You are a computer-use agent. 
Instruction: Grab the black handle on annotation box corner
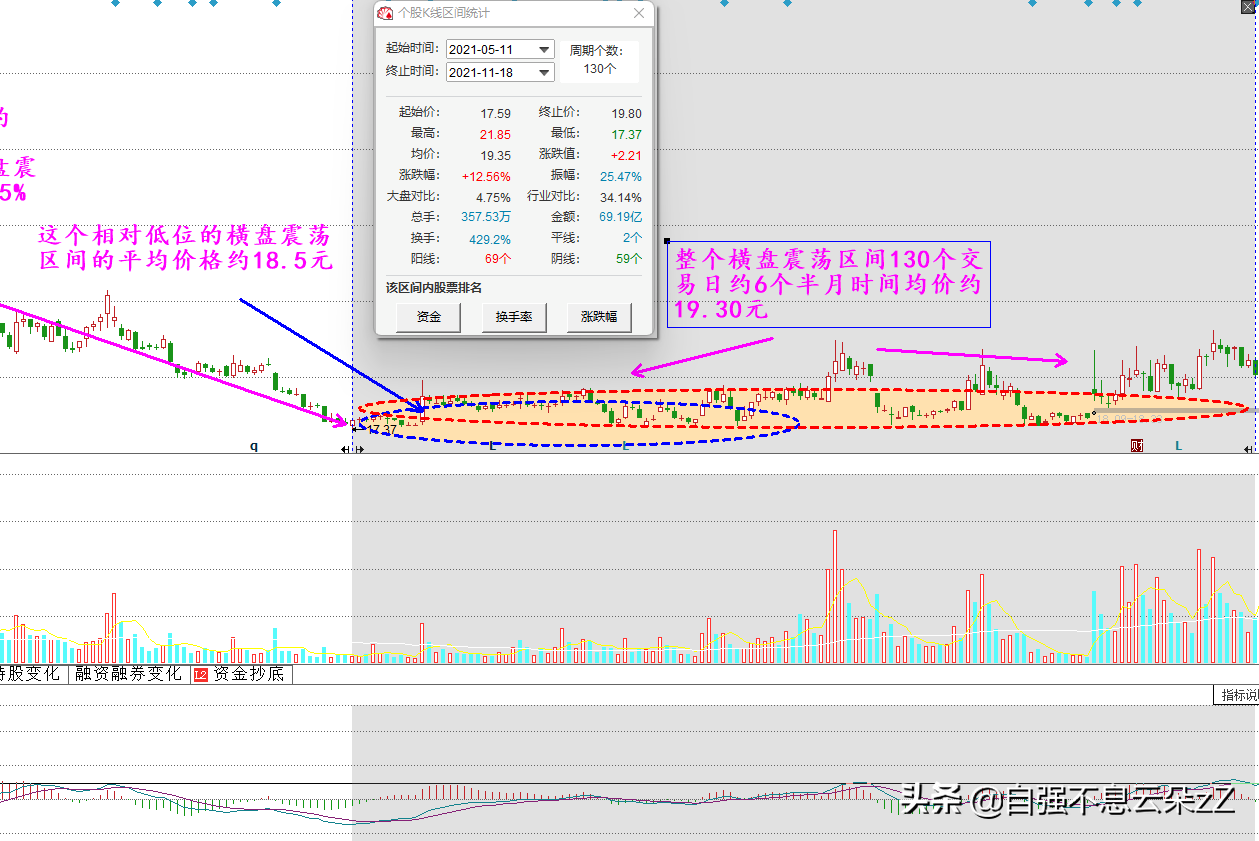[667, 241]
